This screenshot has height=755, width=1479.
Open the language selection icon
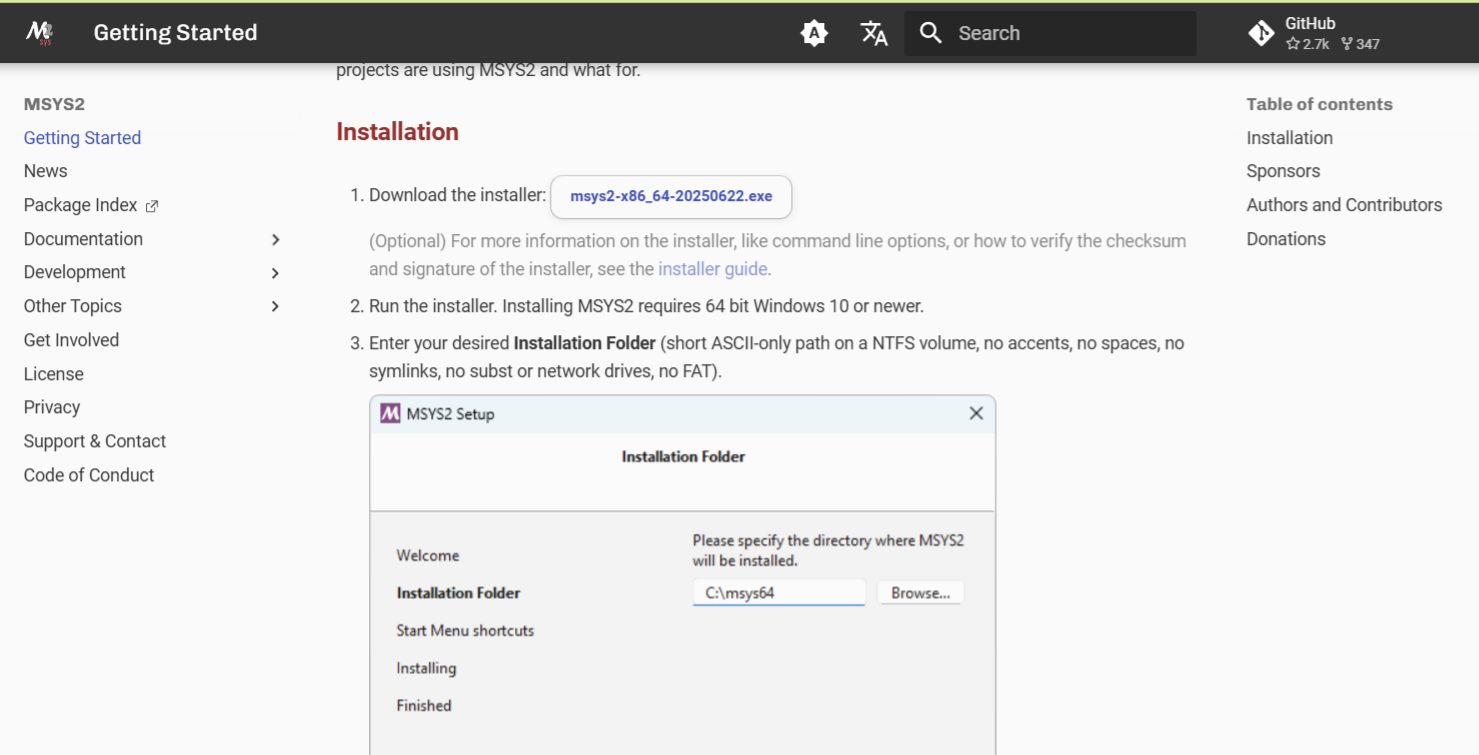point(874,33)
